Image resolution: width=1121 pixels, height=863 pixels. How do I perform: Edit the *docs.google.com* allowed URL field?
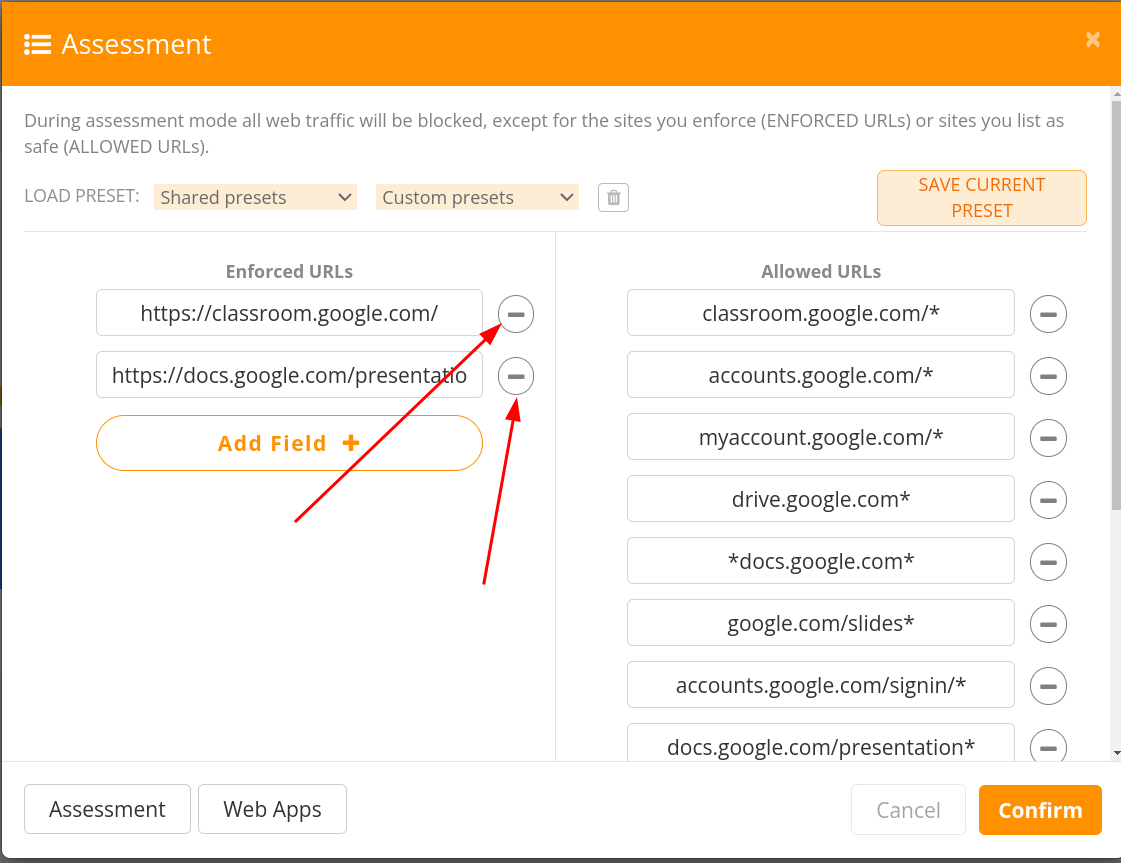821,561
